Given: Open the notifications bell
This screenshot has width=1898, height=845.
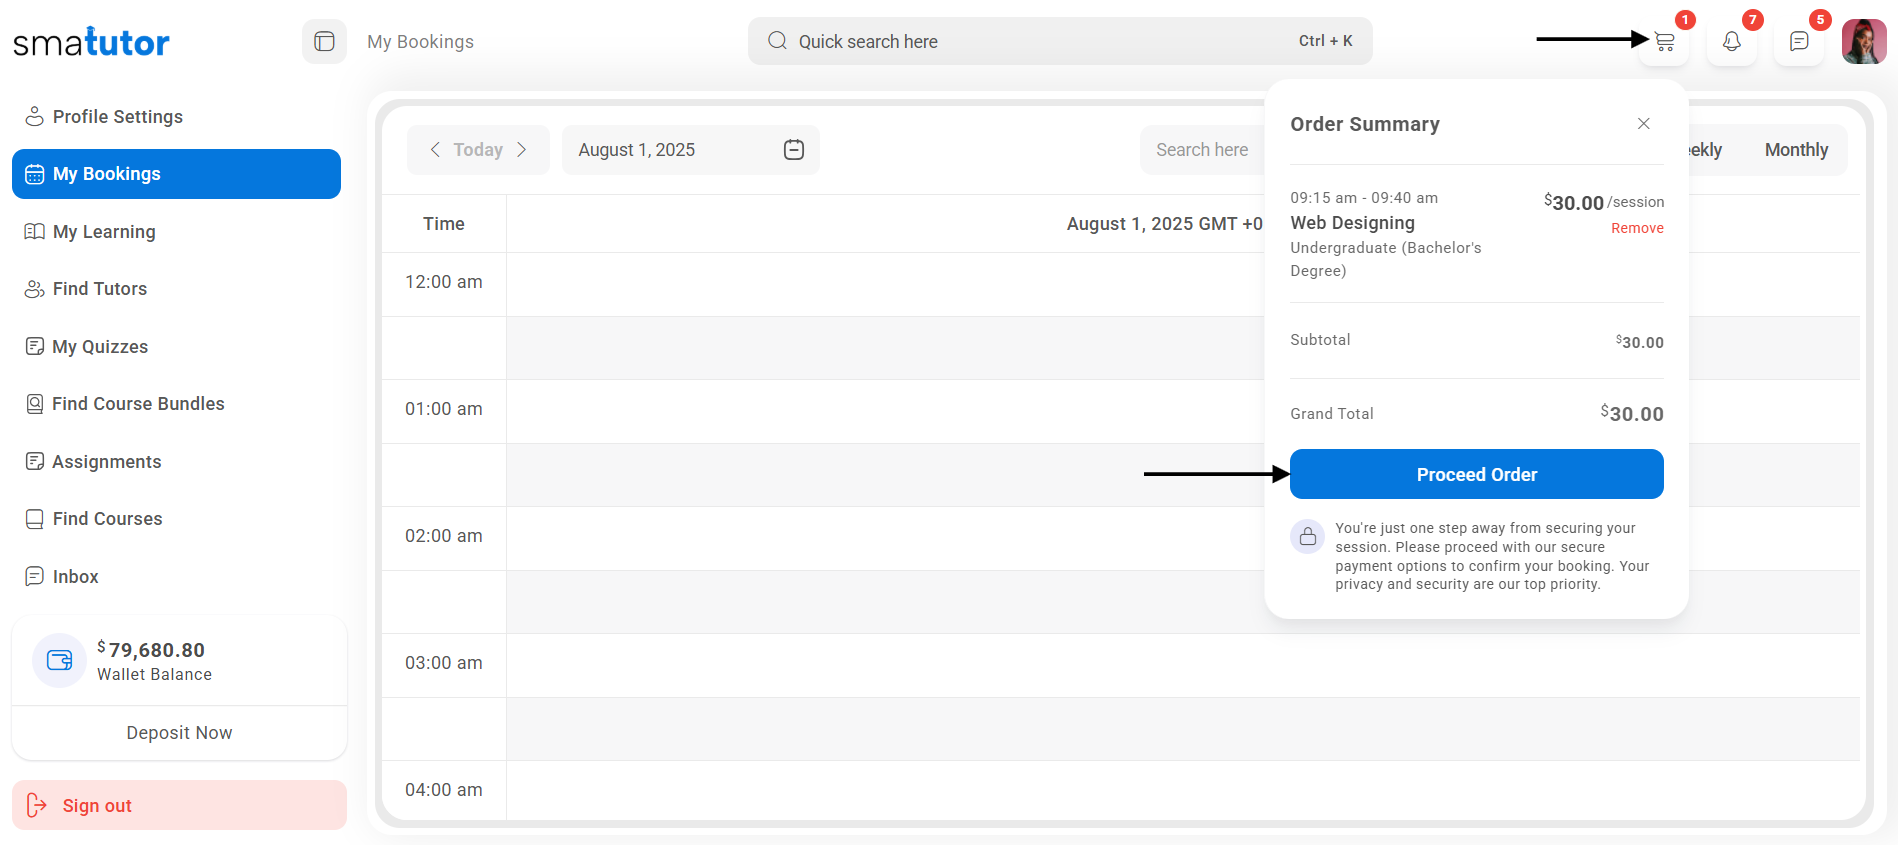Looking at the screenshot, I should (1731, 42).
